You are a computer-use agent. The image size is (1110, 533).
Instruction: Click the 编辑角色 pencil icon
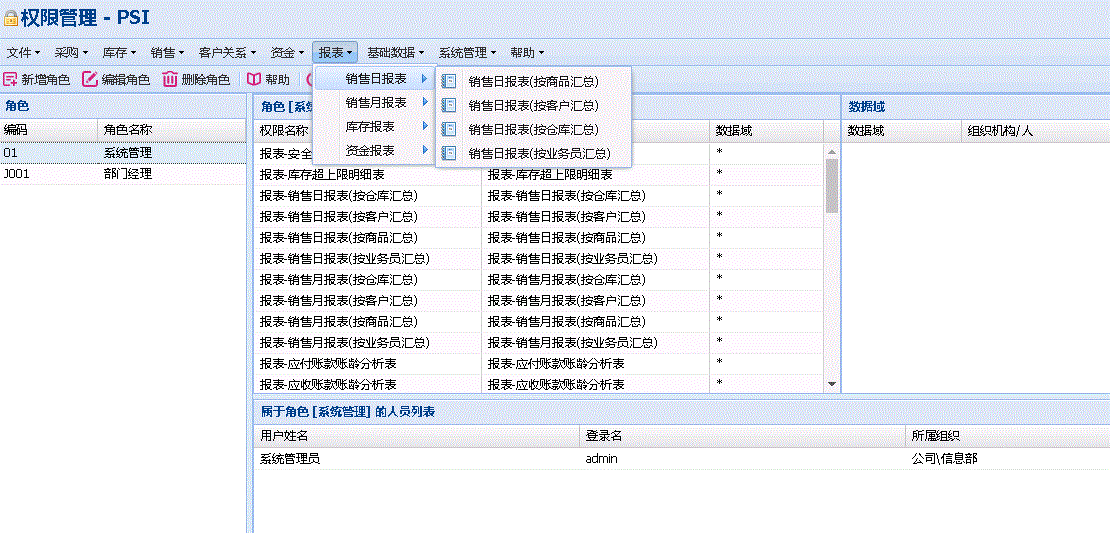click(90, 79)
